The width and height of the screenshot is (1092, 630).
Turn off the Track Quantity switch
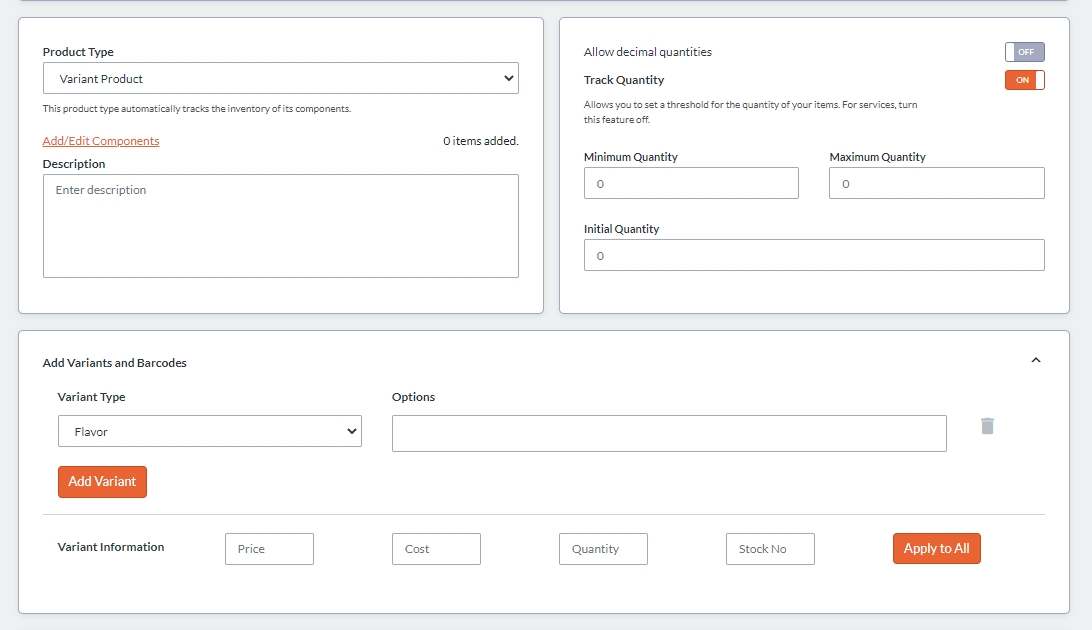pyautogui.click(x=1024, y=80)
